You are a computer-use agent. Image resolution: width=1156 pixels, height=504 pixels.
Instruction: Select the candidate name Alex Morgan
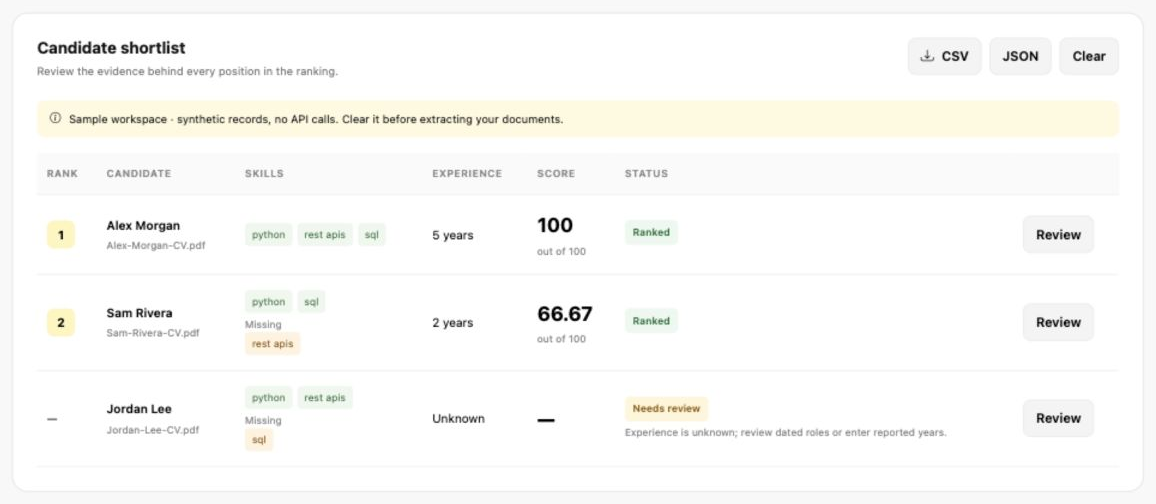[x=143, y=225]
